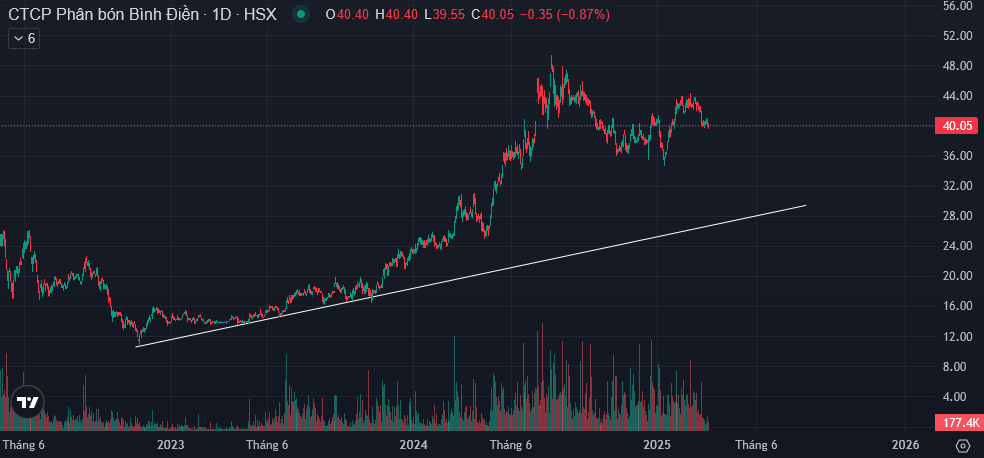Click the 2023 time axis label
Image resolution: width=984 pixels, height=458 pixels.
(170, 445)
